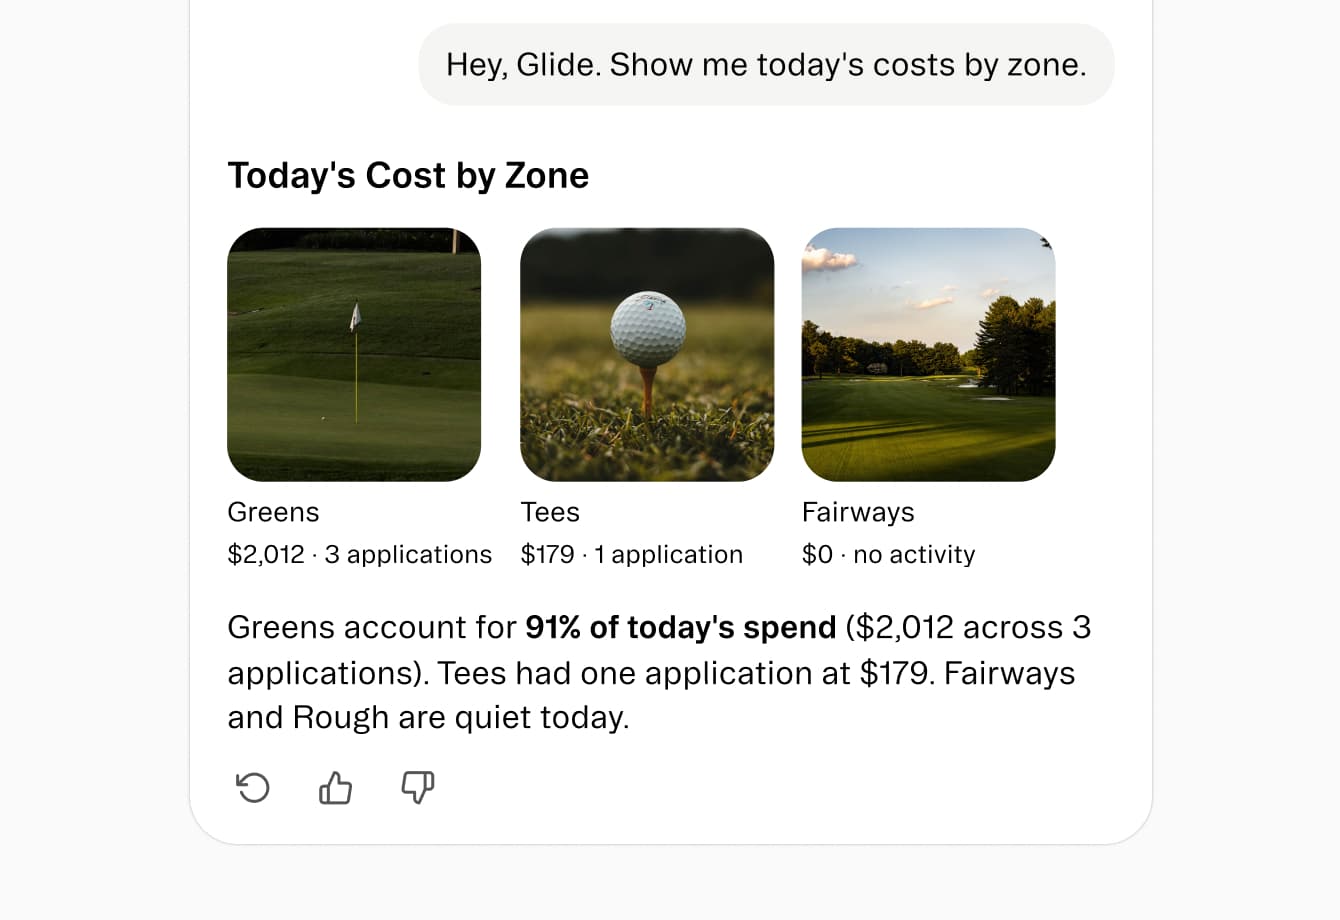Screen dimensions: 1340x920
Task: Open the Greens zone photo card
Action: point(354,354)
